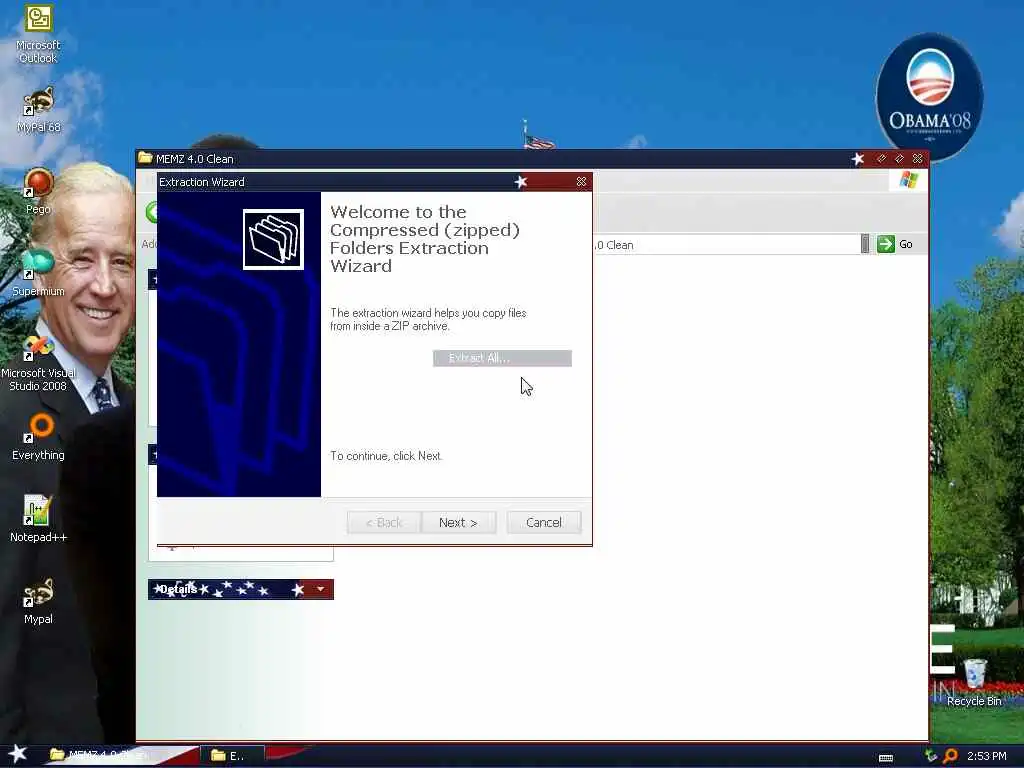Click Next in the Extraction Wizard
The height and width of the screenshot is (768, 1024).
pyautogui.click(x=458, y=522)
